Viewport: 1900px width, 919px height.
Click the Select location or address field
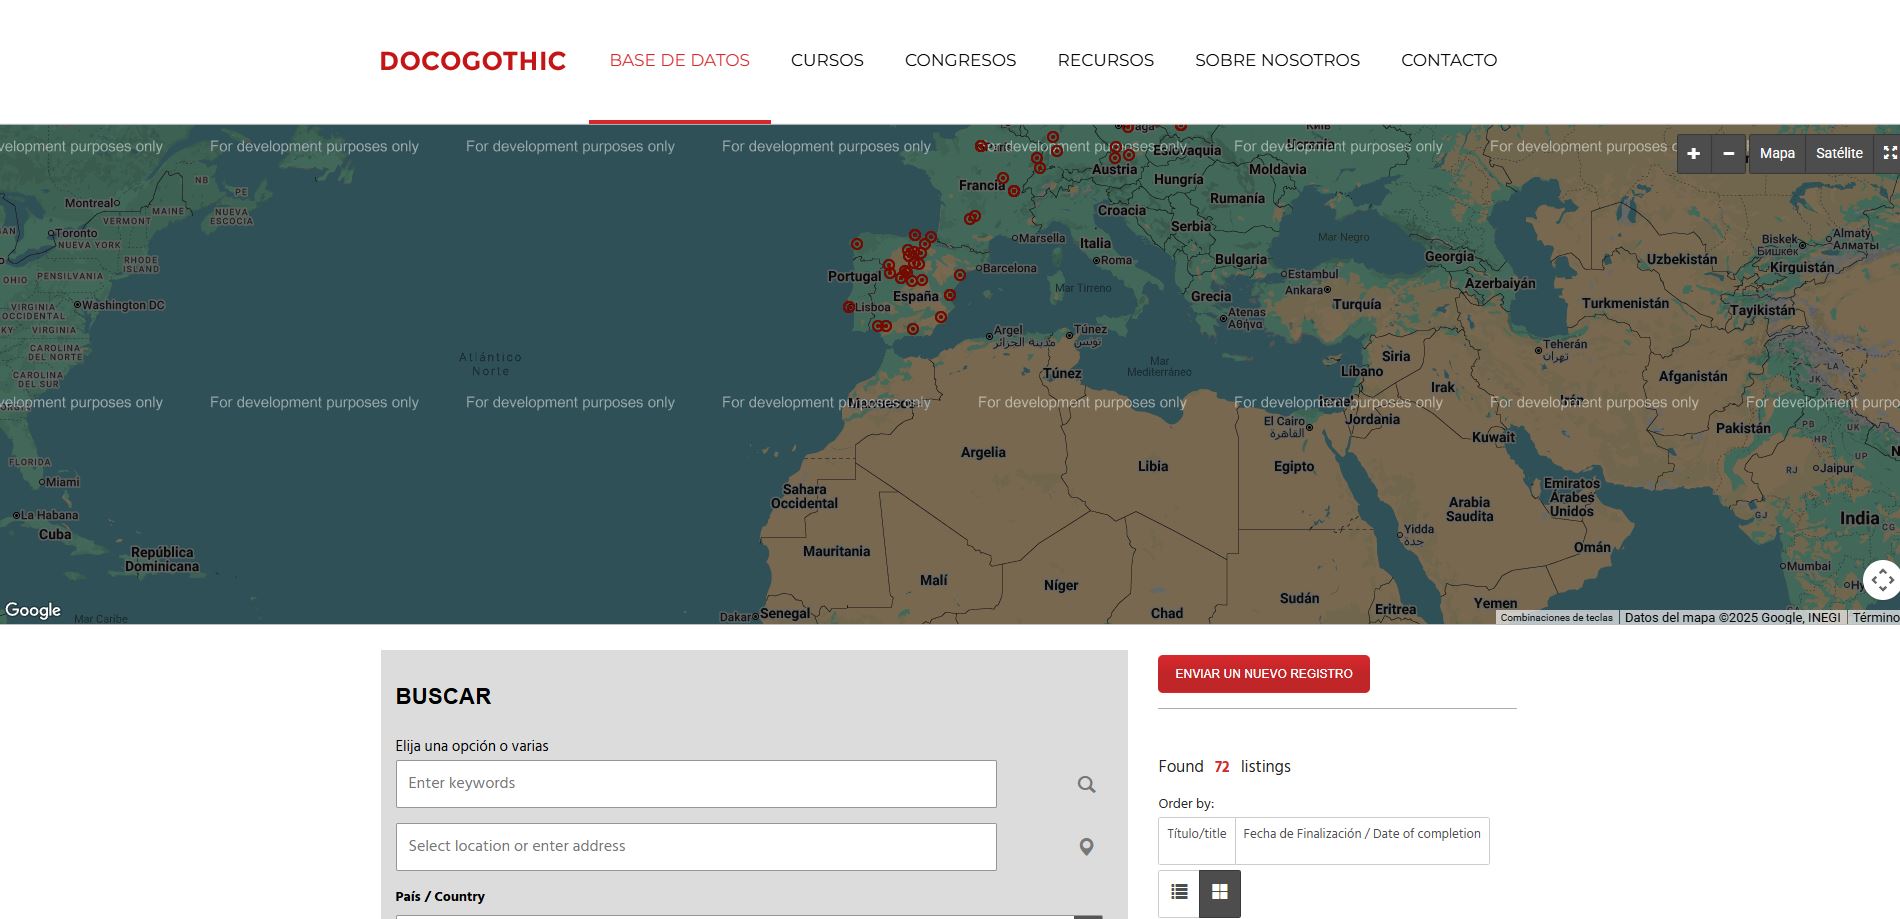point(695,847)
